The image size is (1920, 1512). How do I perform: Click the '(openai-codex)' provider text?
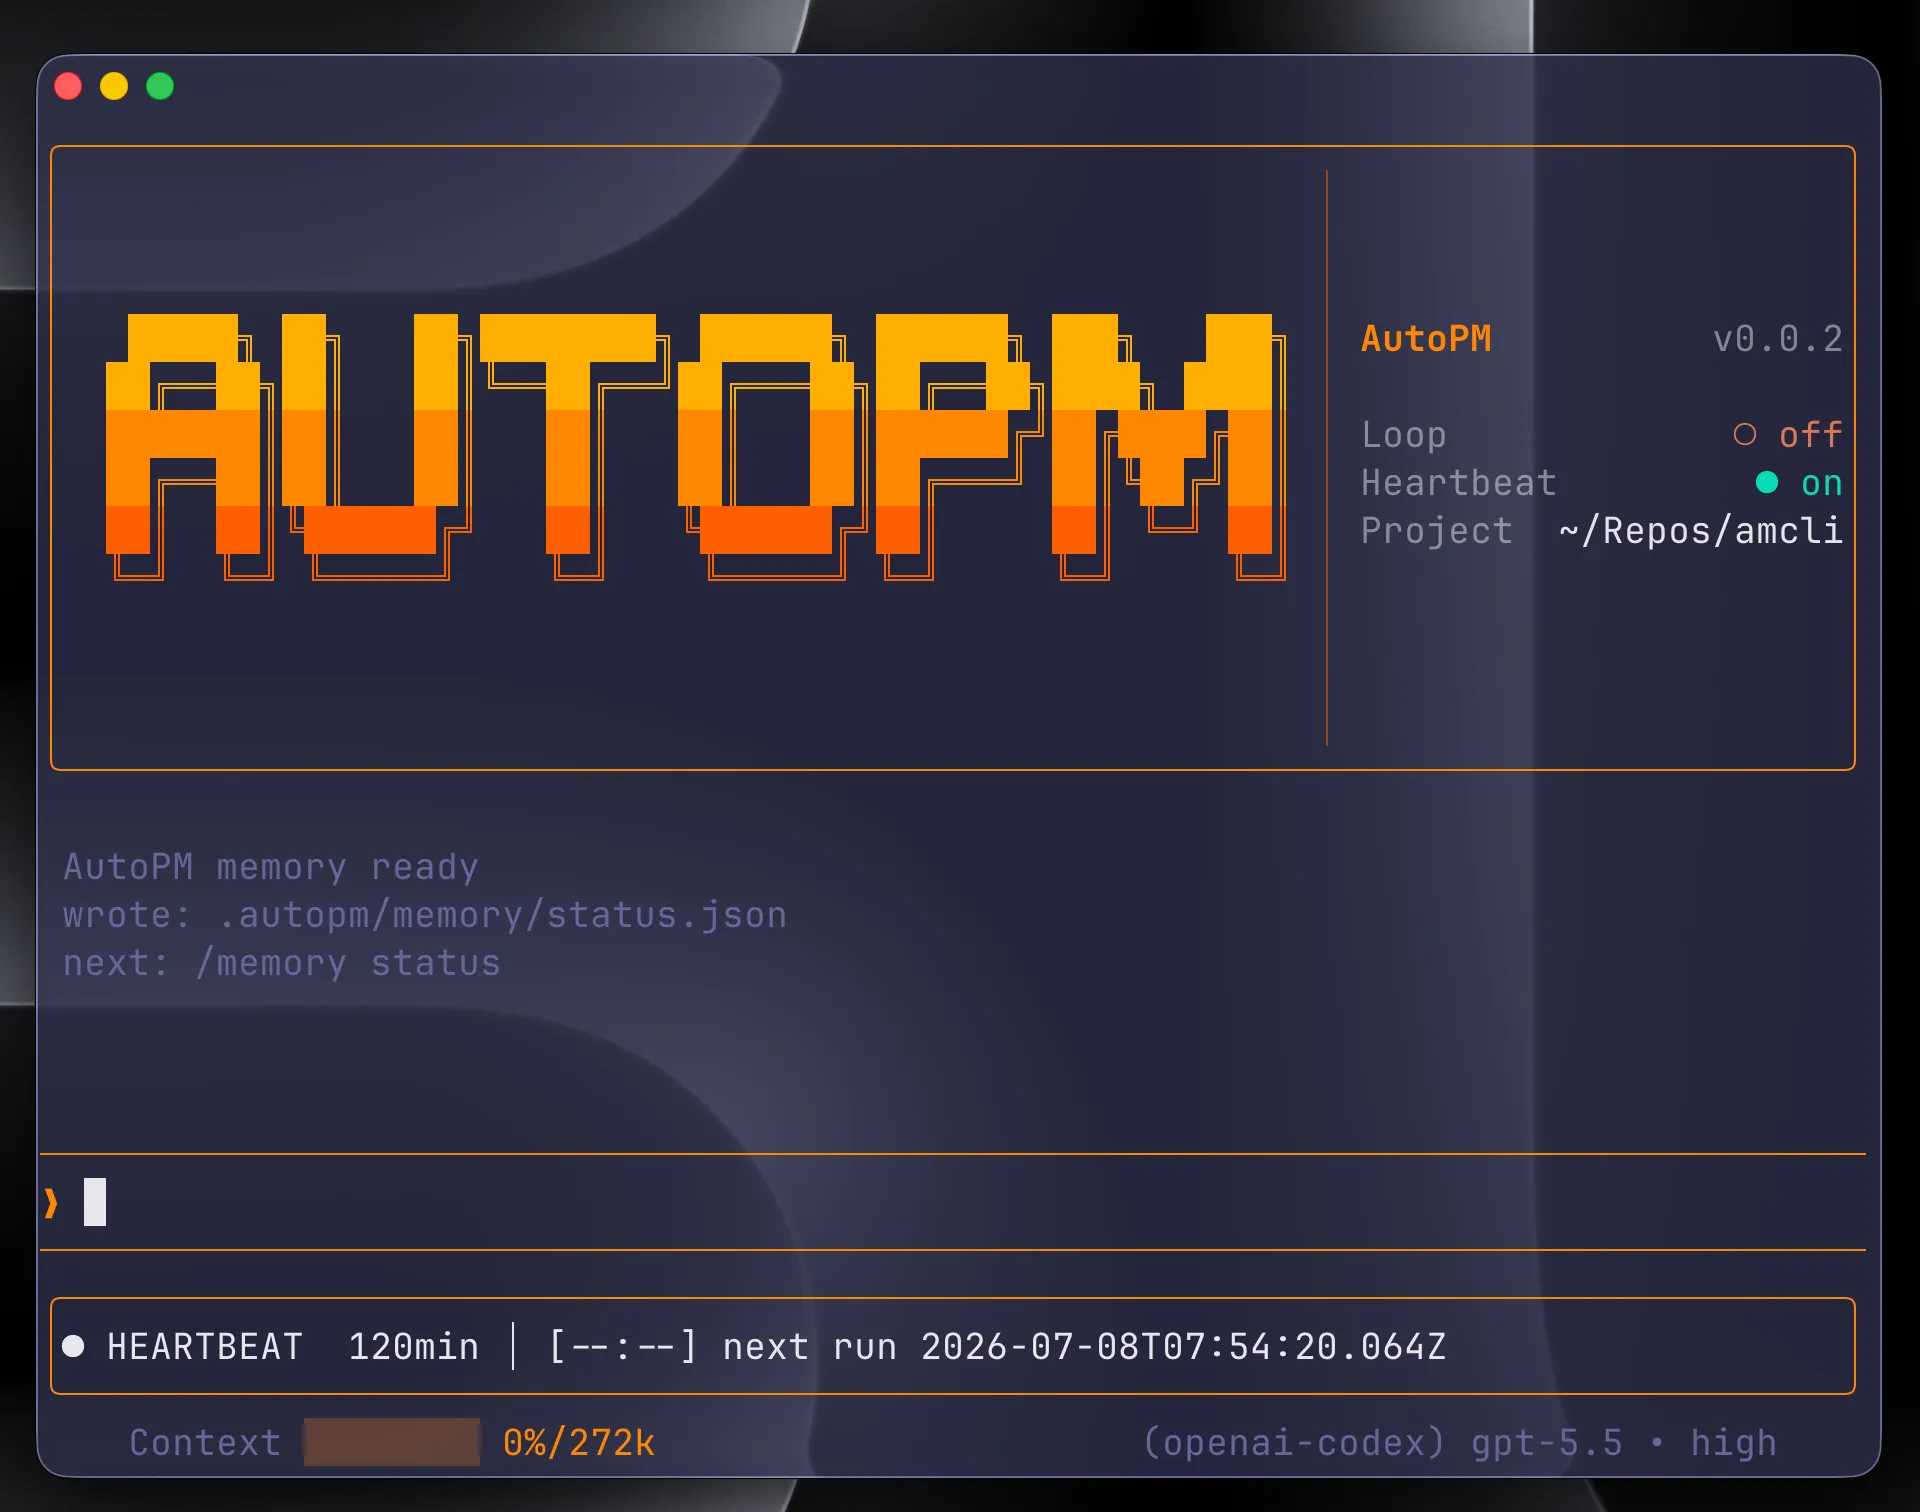1294,1443
